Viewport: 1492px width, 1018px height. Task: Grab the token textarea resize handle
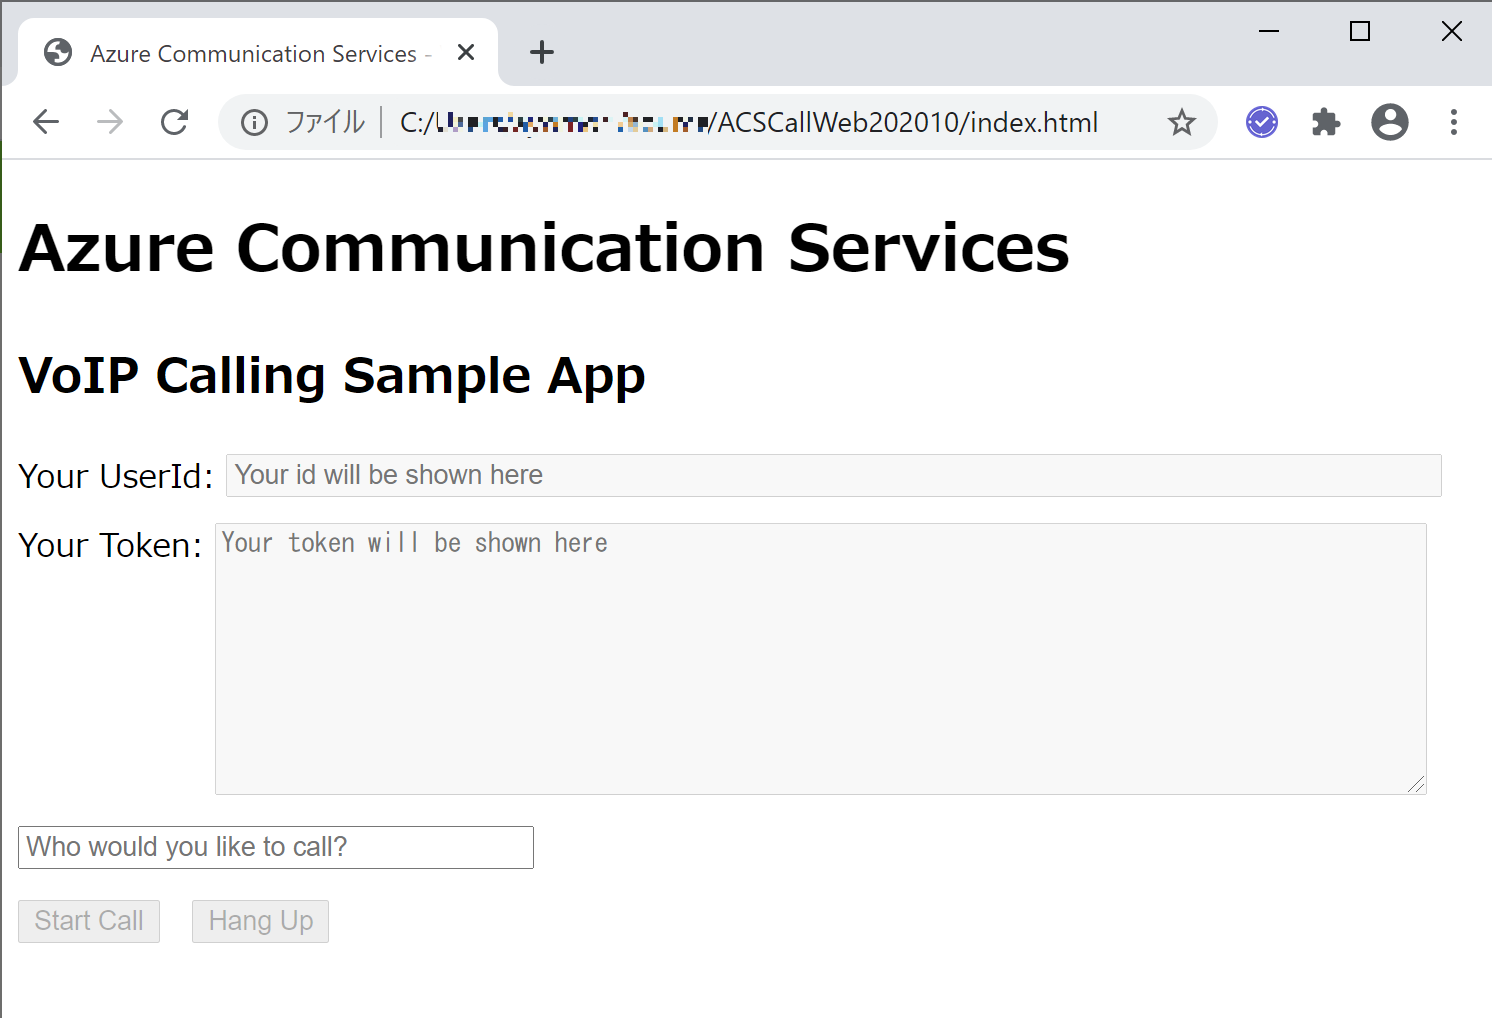point(1416,784)
